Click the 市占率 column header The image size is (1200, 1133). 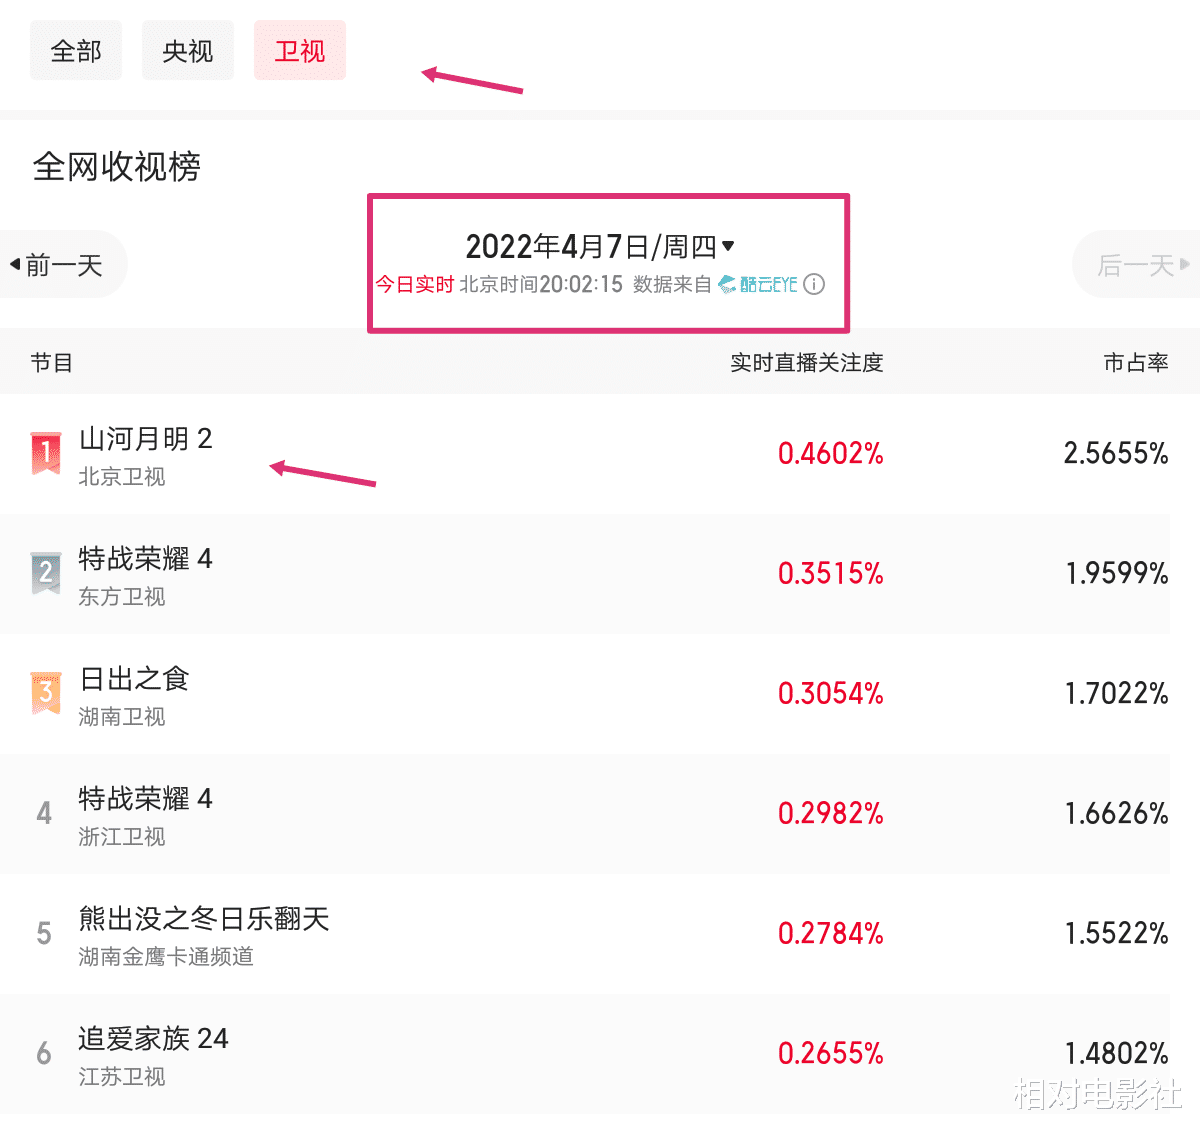1136,363
